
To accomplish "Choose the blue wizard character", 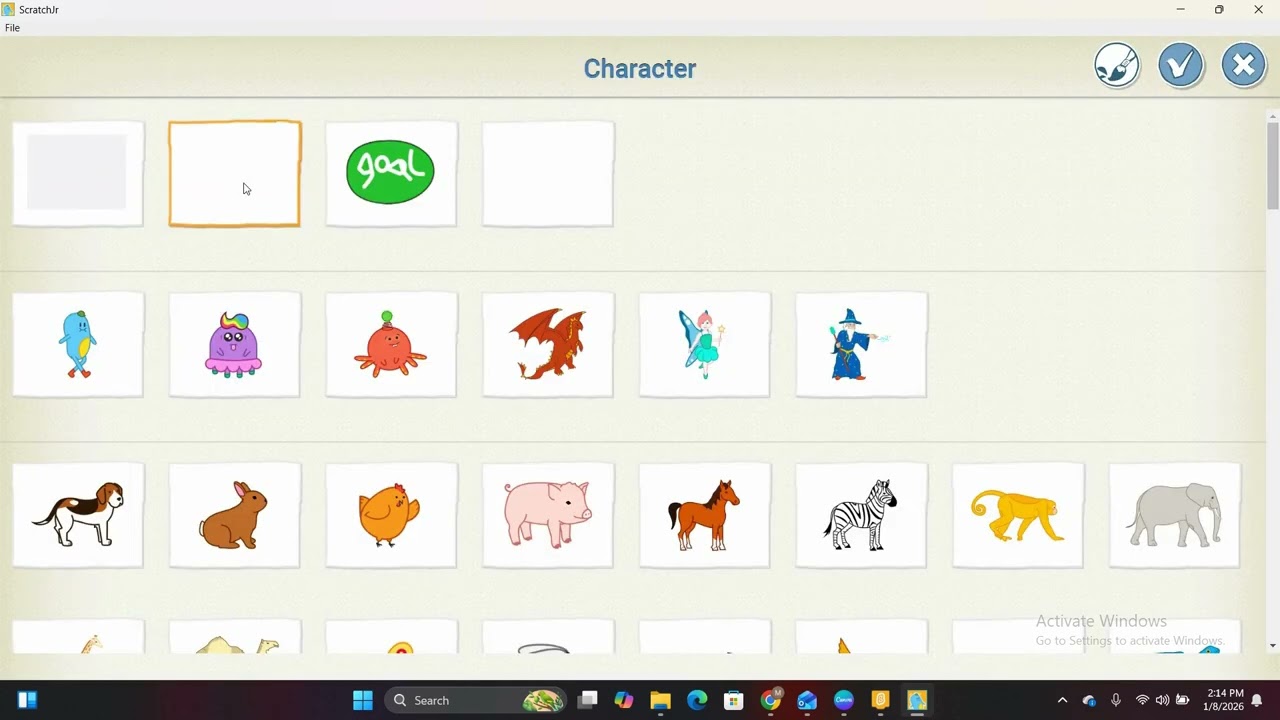I will tap(861, 344).
